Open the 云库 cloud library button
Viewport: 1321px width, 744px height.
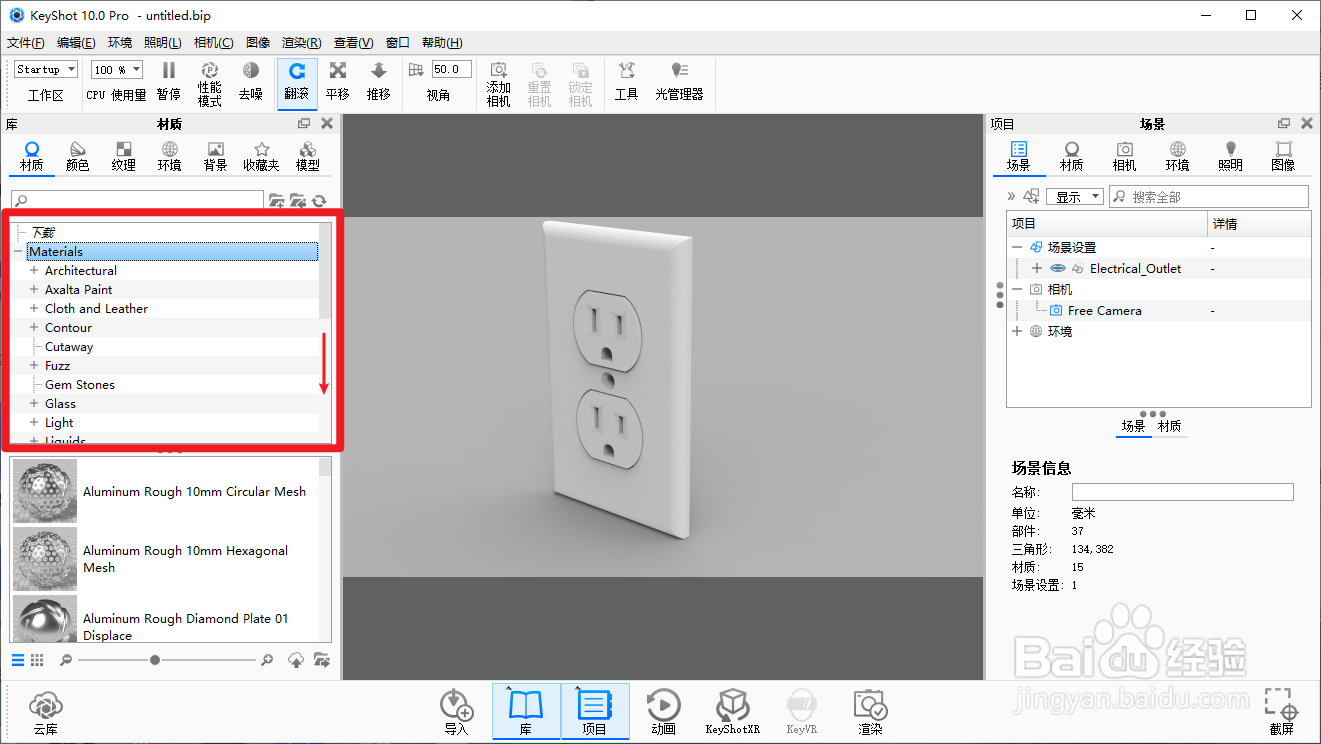[x=46, y=712]
